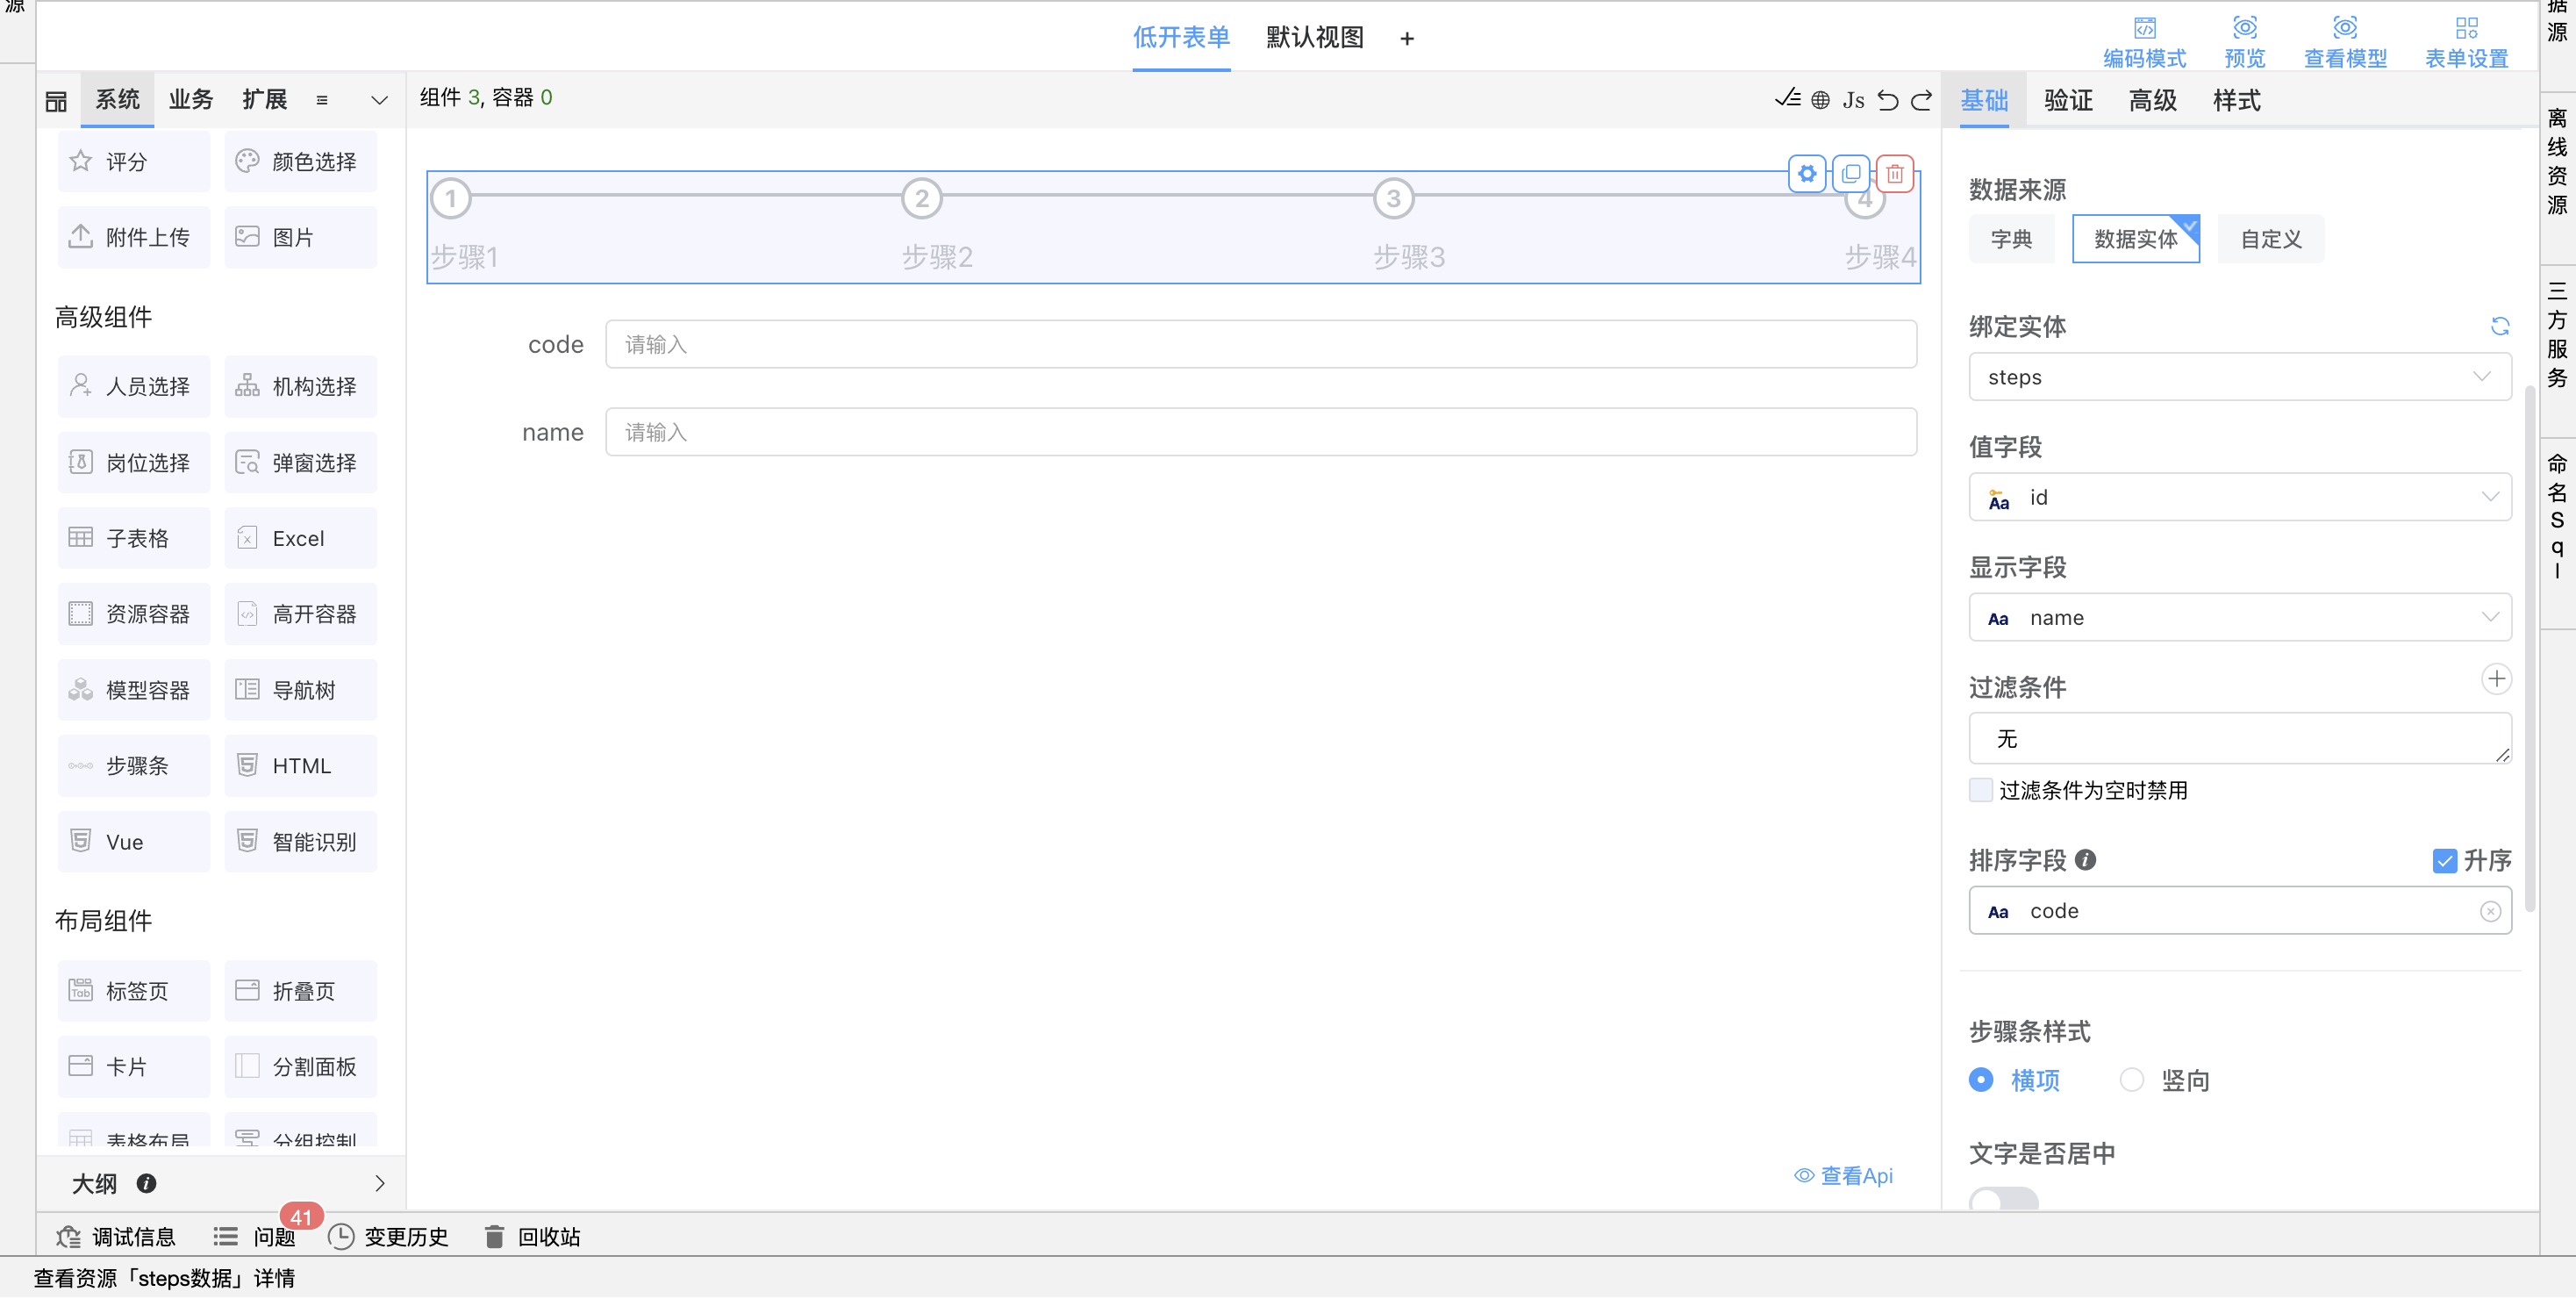This screenshot has height=1299, width=2576.
Task: Open step bar settings gear icon
Action: [1807, 174]
